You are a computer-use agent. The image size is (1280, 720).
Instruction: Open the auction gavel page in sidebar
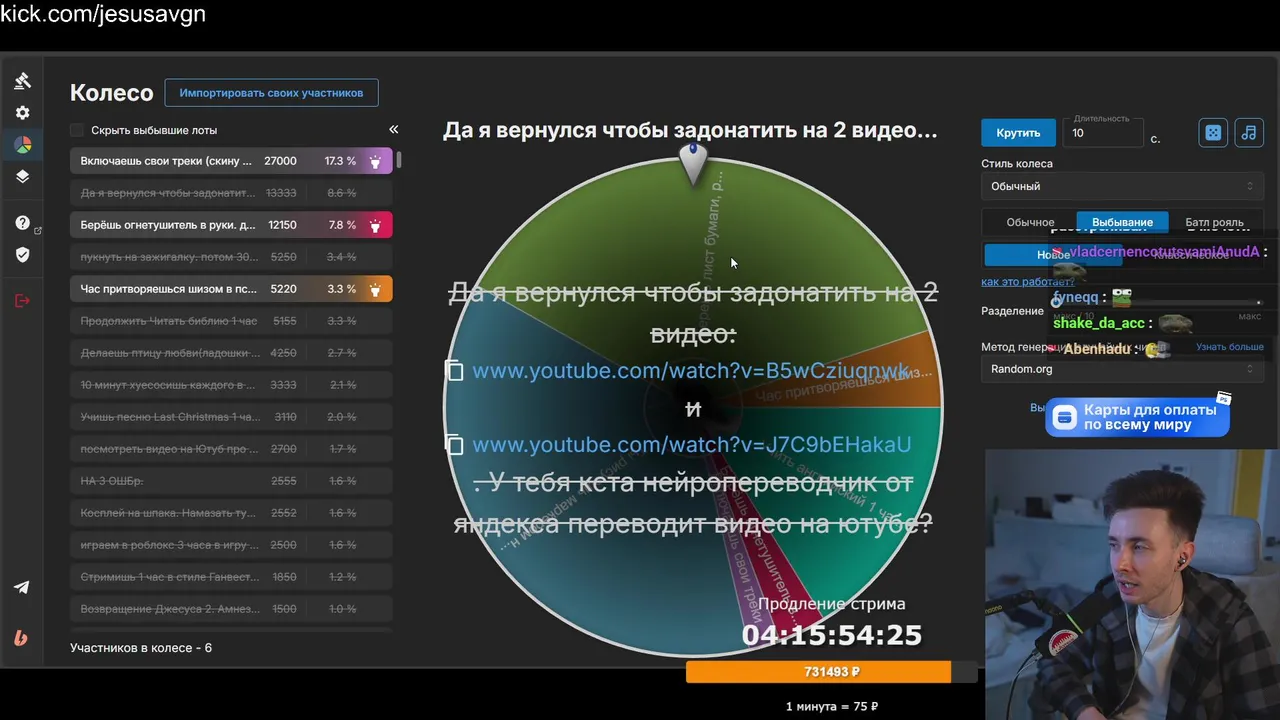pos(22,81)
